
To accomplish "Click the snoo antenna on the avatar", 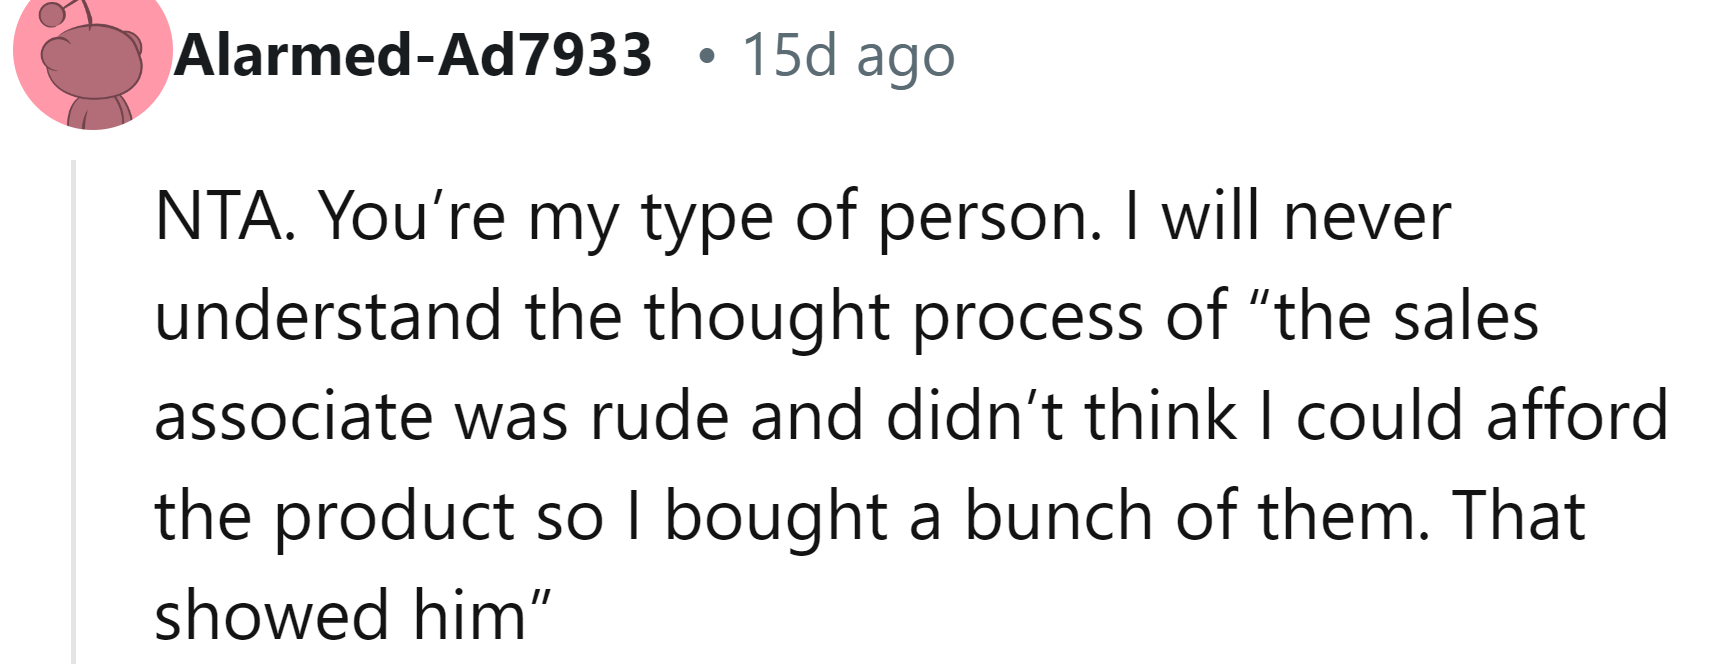I will click(60, 12).
